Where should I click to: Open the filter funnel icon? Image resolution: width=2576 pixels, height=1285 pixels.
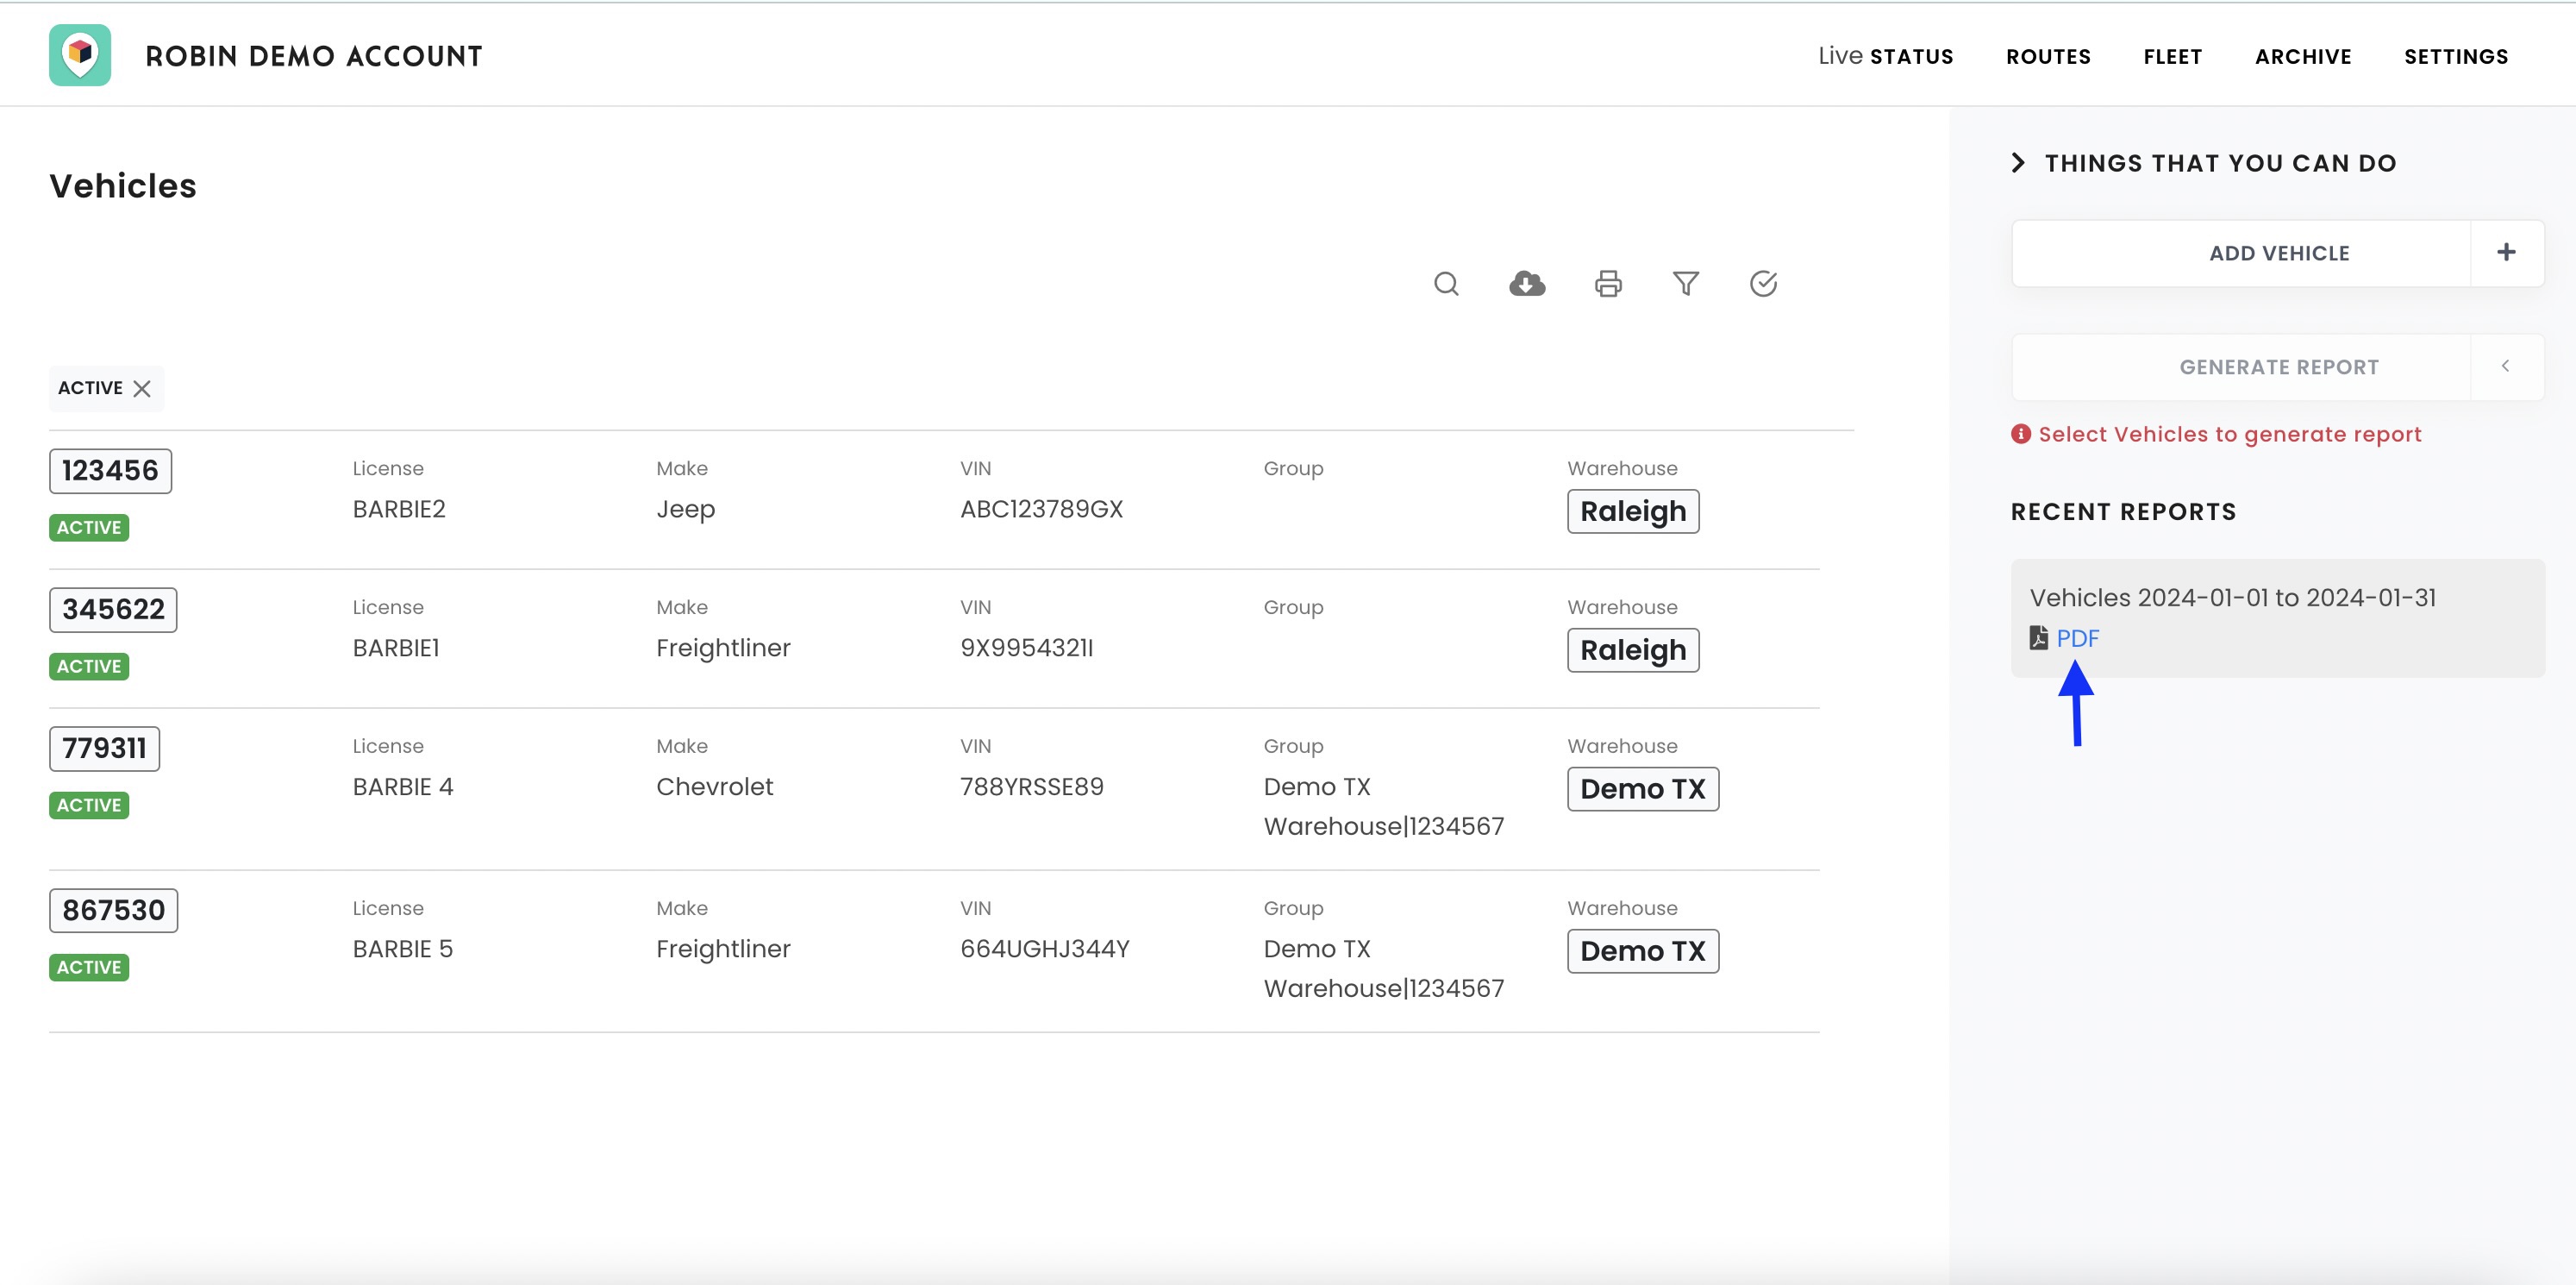(x=1685, y=284)
